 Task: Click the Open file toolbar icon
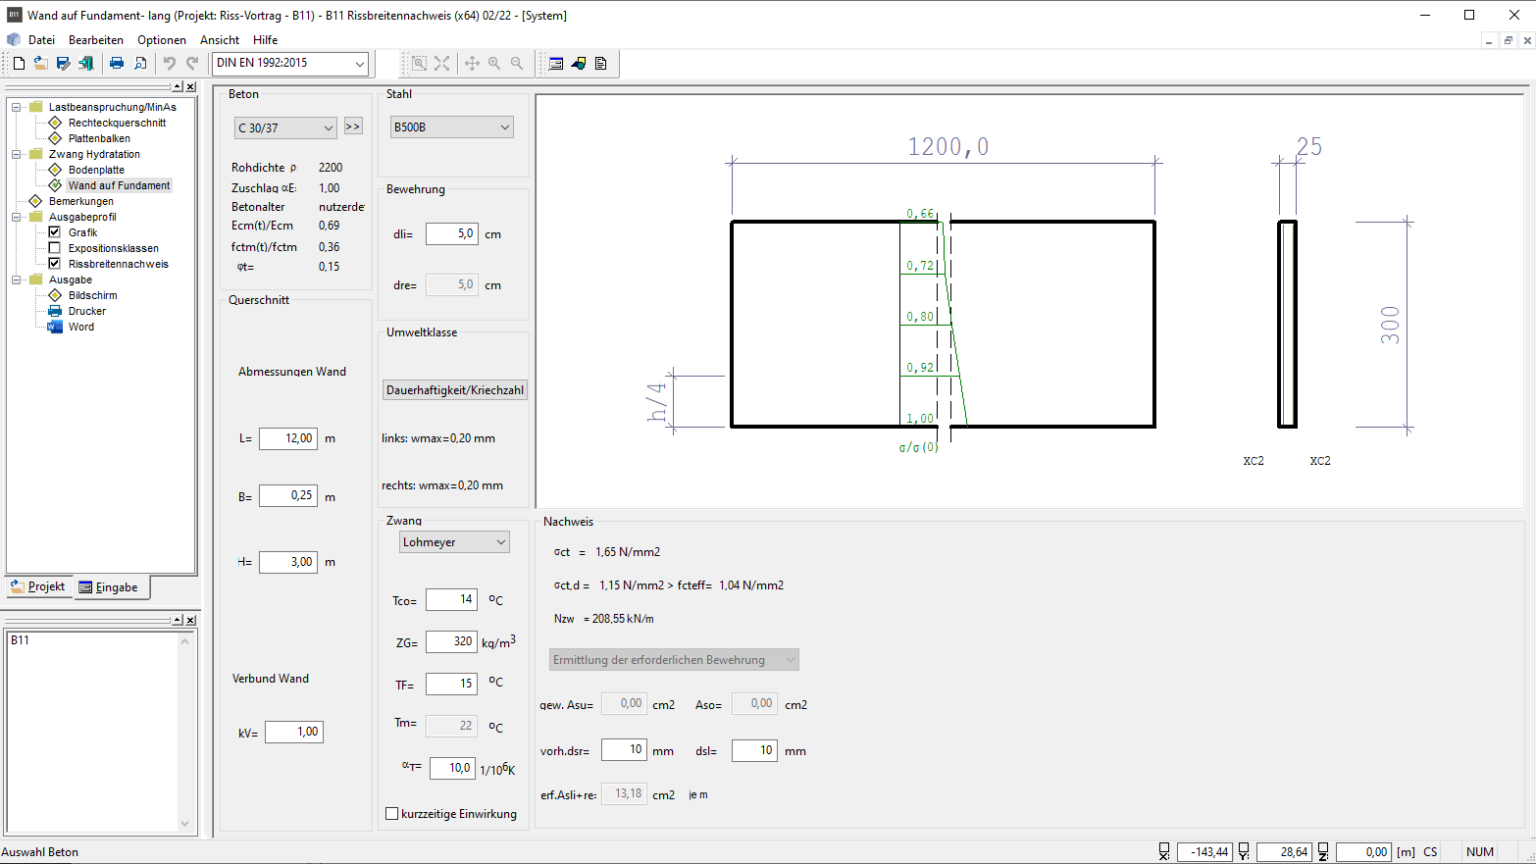pyautogui.click(x=41, y=63)
